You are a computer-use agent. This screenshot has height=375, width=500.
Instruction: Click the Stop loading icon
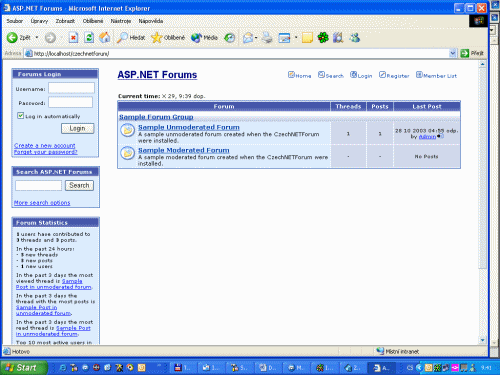click(x=73, y=38)
